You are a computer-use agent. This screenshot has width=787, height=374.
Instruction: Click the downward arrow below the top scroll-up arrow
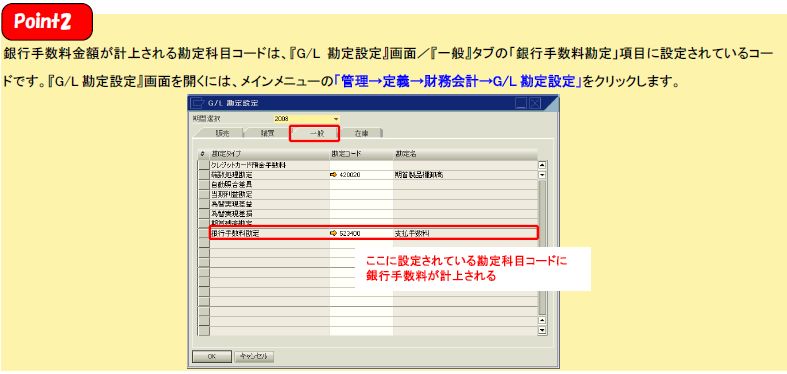(x=542, y=175)
